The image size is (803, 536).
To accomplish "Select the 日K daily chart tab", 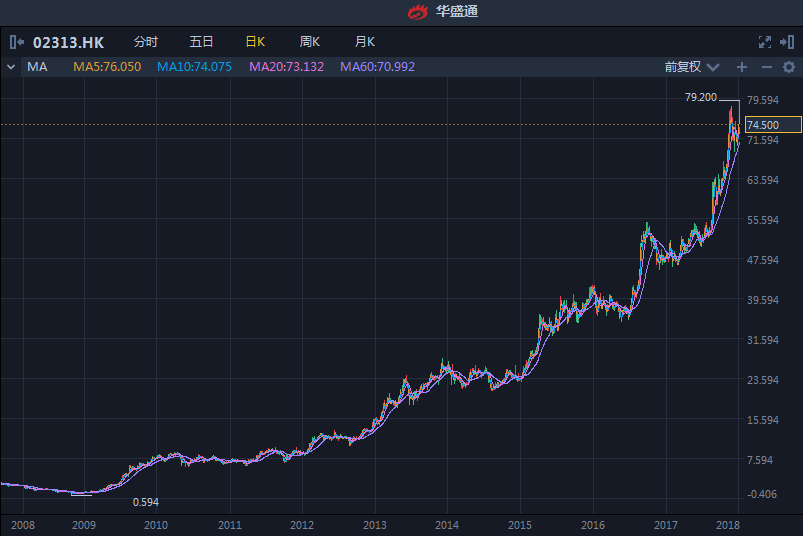I will click(255, 42).
